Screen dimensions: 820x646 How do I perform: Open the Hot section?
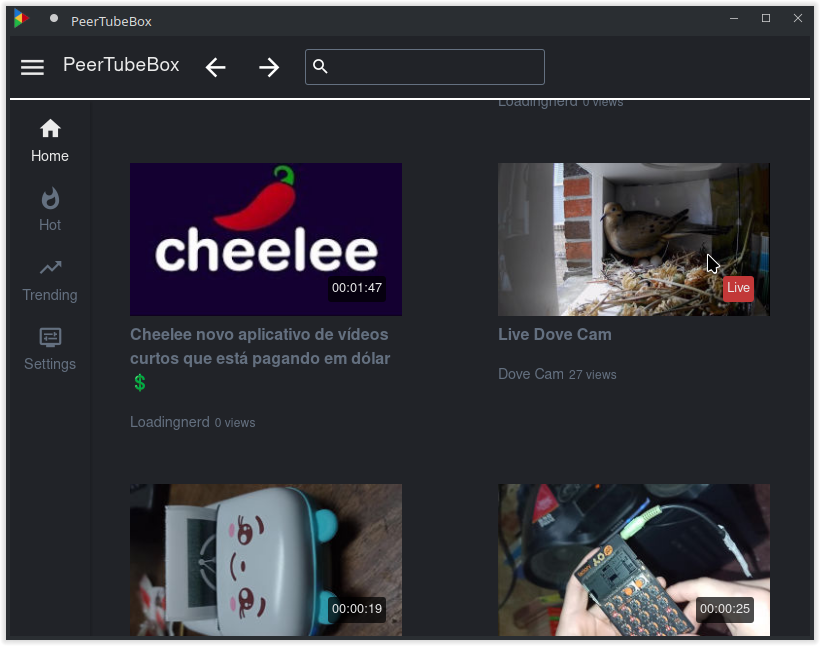[50, 209]
